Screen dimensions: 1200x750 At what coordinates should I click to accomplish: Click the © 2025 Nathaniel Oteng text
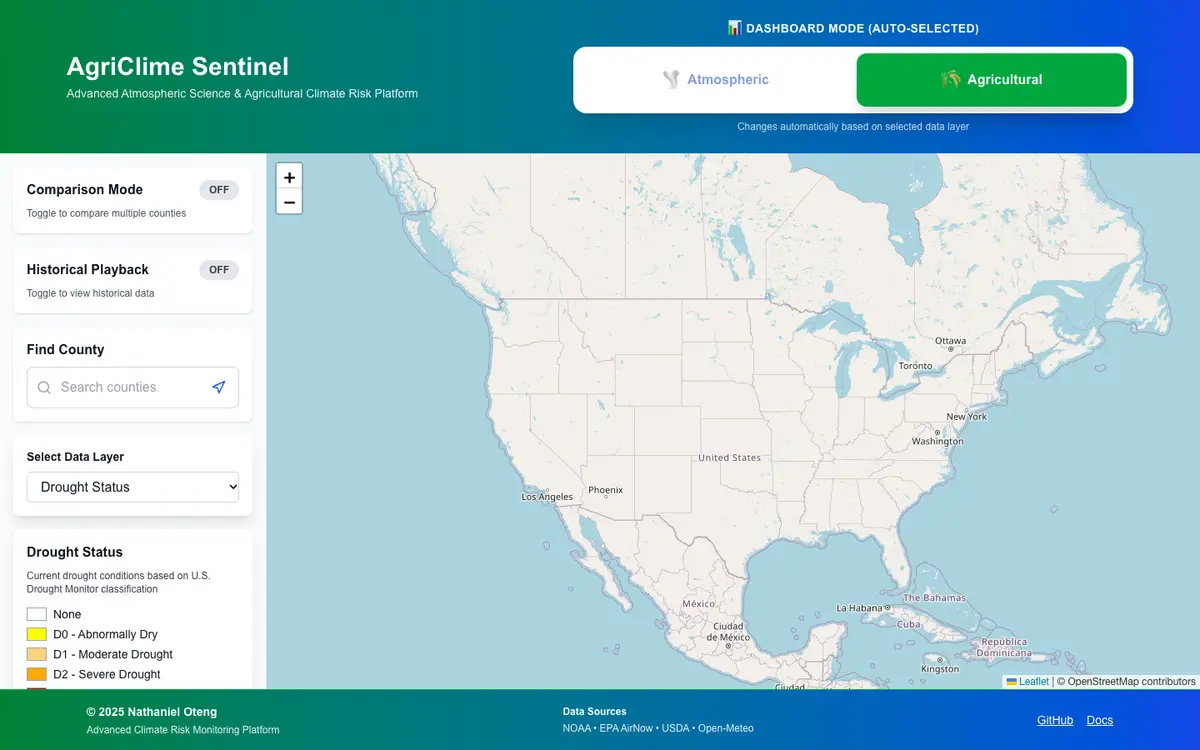[152, 712]
